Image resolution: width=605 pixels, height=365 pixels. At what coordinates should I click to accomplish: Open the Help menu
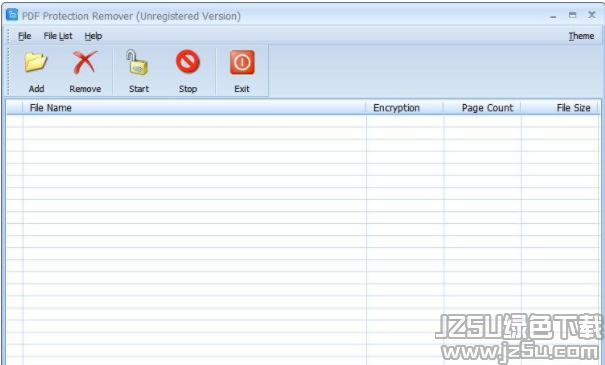(93, 36)
